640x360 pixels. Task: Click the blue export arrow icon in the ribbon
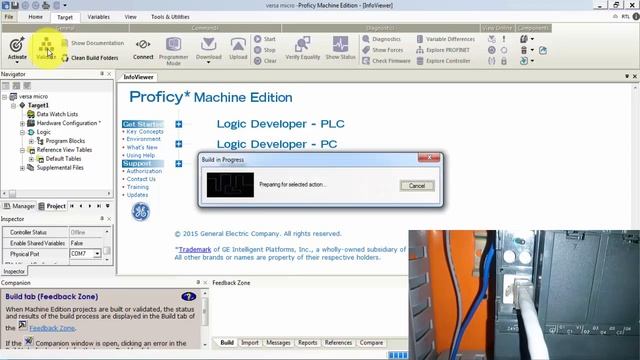543,51
